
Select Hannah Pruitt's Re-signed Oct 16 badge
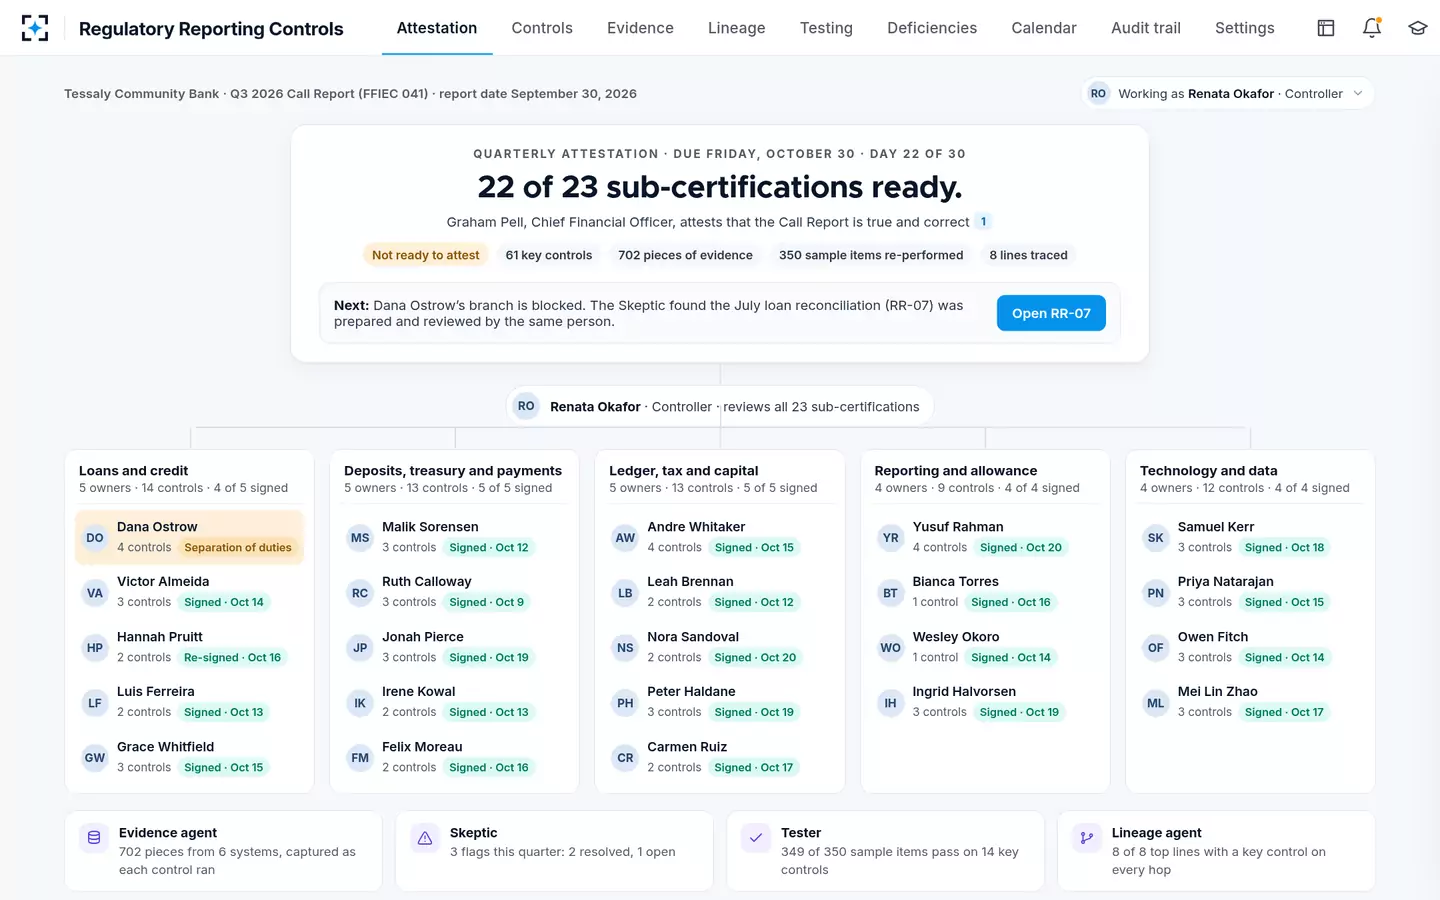tap(233, 657)
